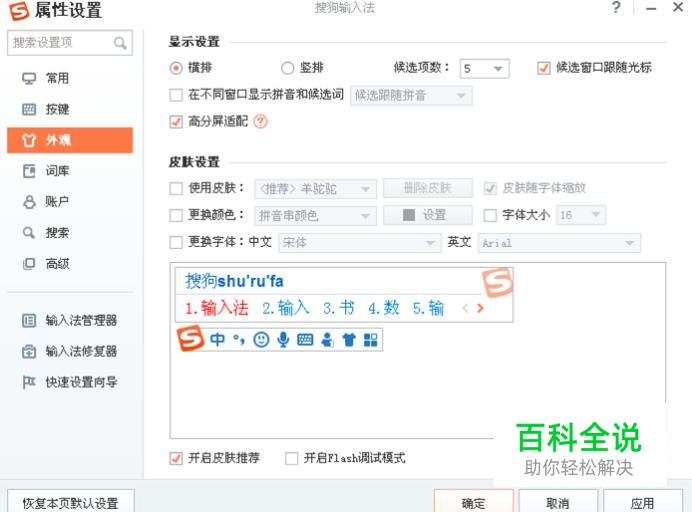
Task: Click the smiley emoji icon in preview bar
Action: (261, 339)
